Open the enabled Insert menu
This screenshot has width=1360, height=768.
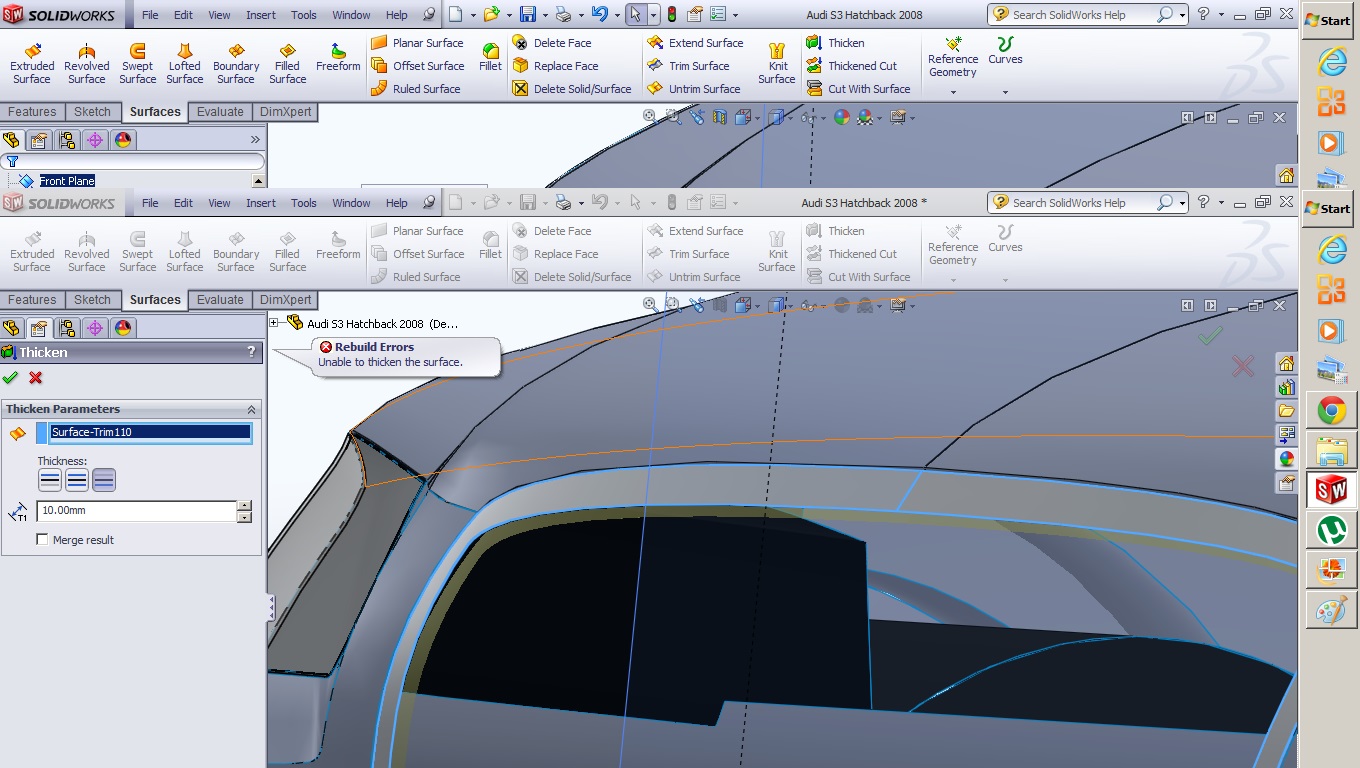(x=261, y=15)
